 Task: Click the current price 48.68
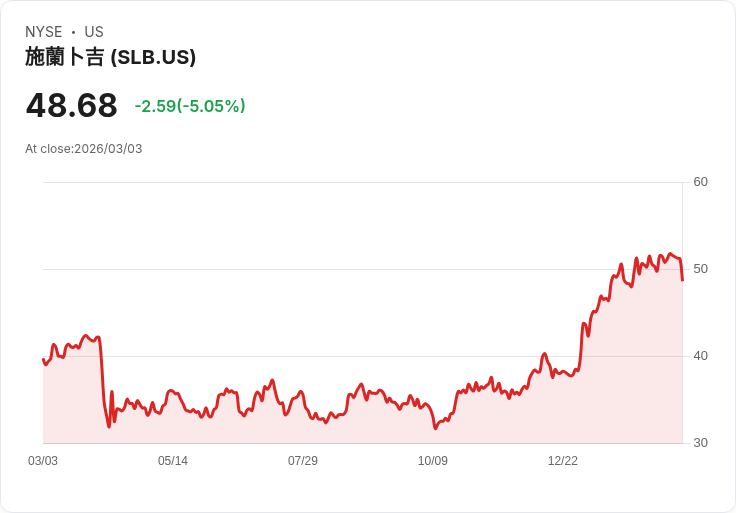pyautogui.click(x=71, y=105)
